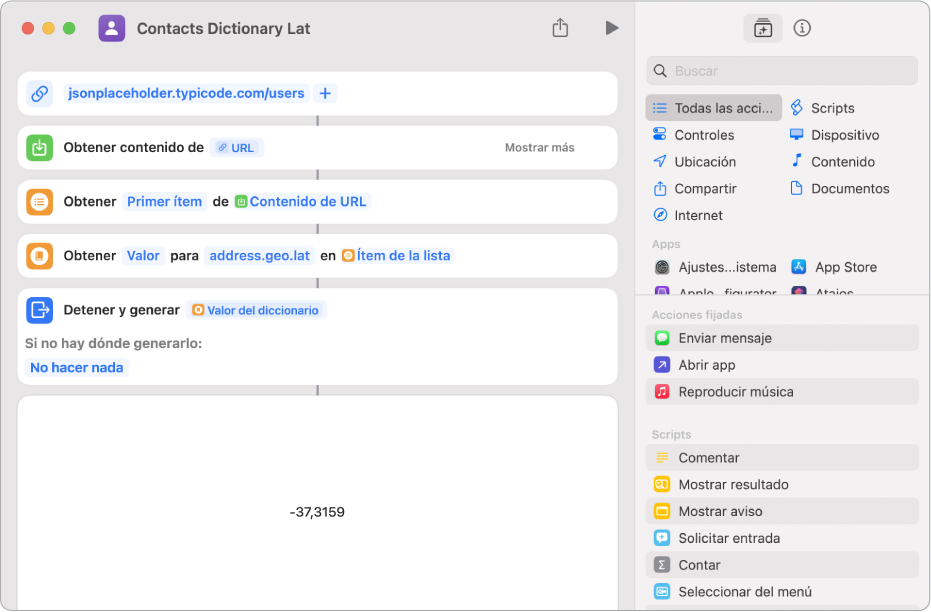Select Valor del diccionario variable
The height and width of the screenshot is (612, 931).
(256, 310)
